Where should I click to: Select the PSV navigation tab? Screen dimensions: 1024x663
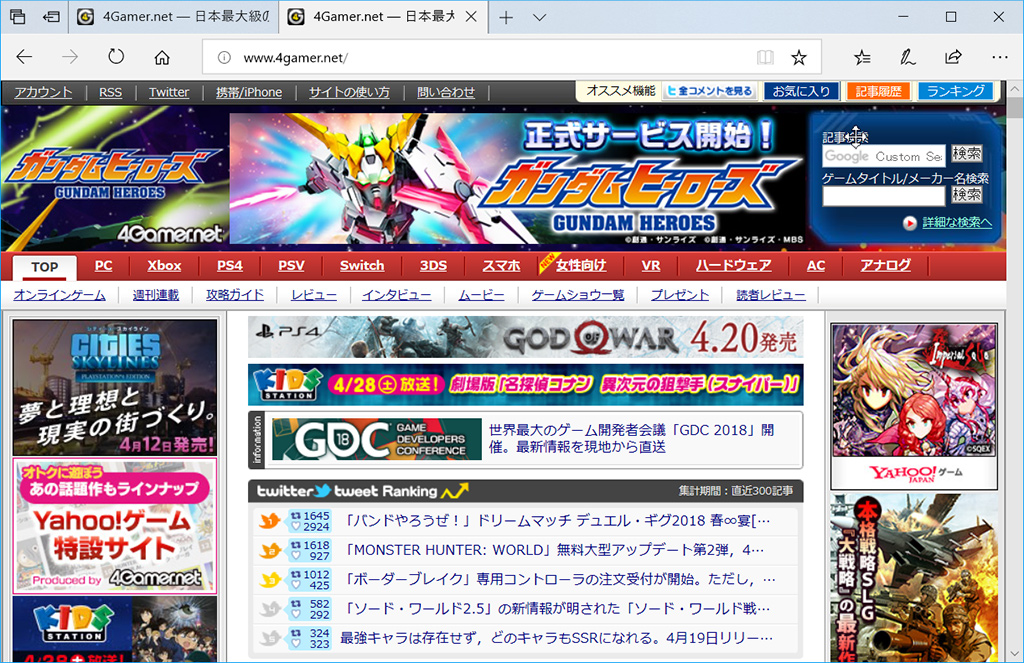pos(291,266)
